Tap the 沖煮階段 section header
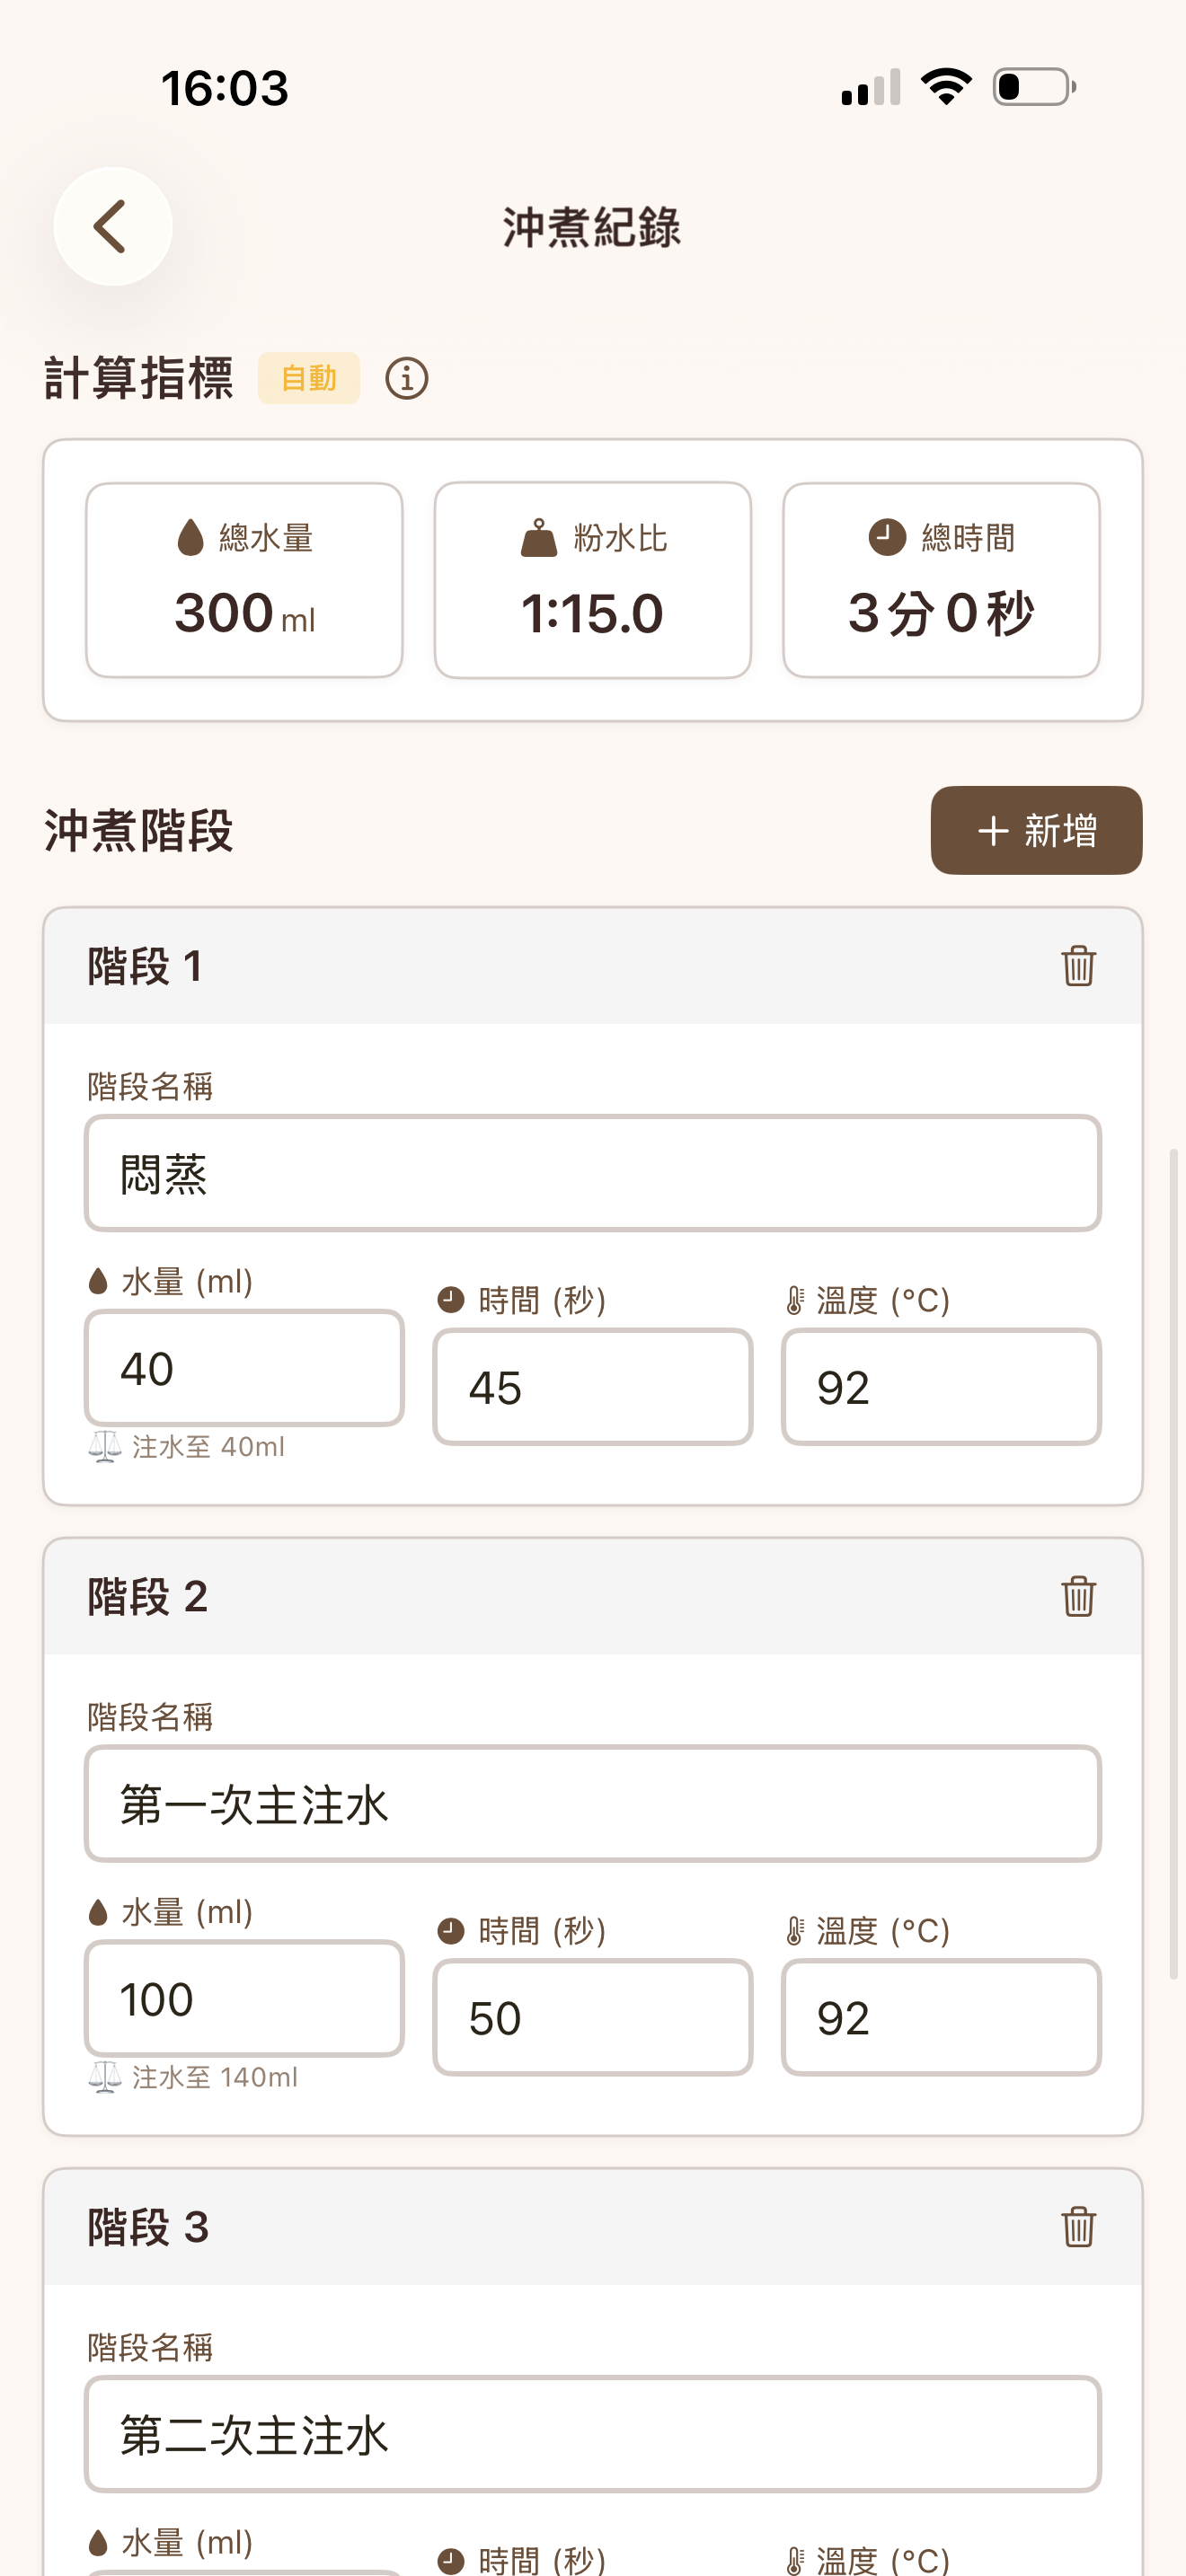 137,831
